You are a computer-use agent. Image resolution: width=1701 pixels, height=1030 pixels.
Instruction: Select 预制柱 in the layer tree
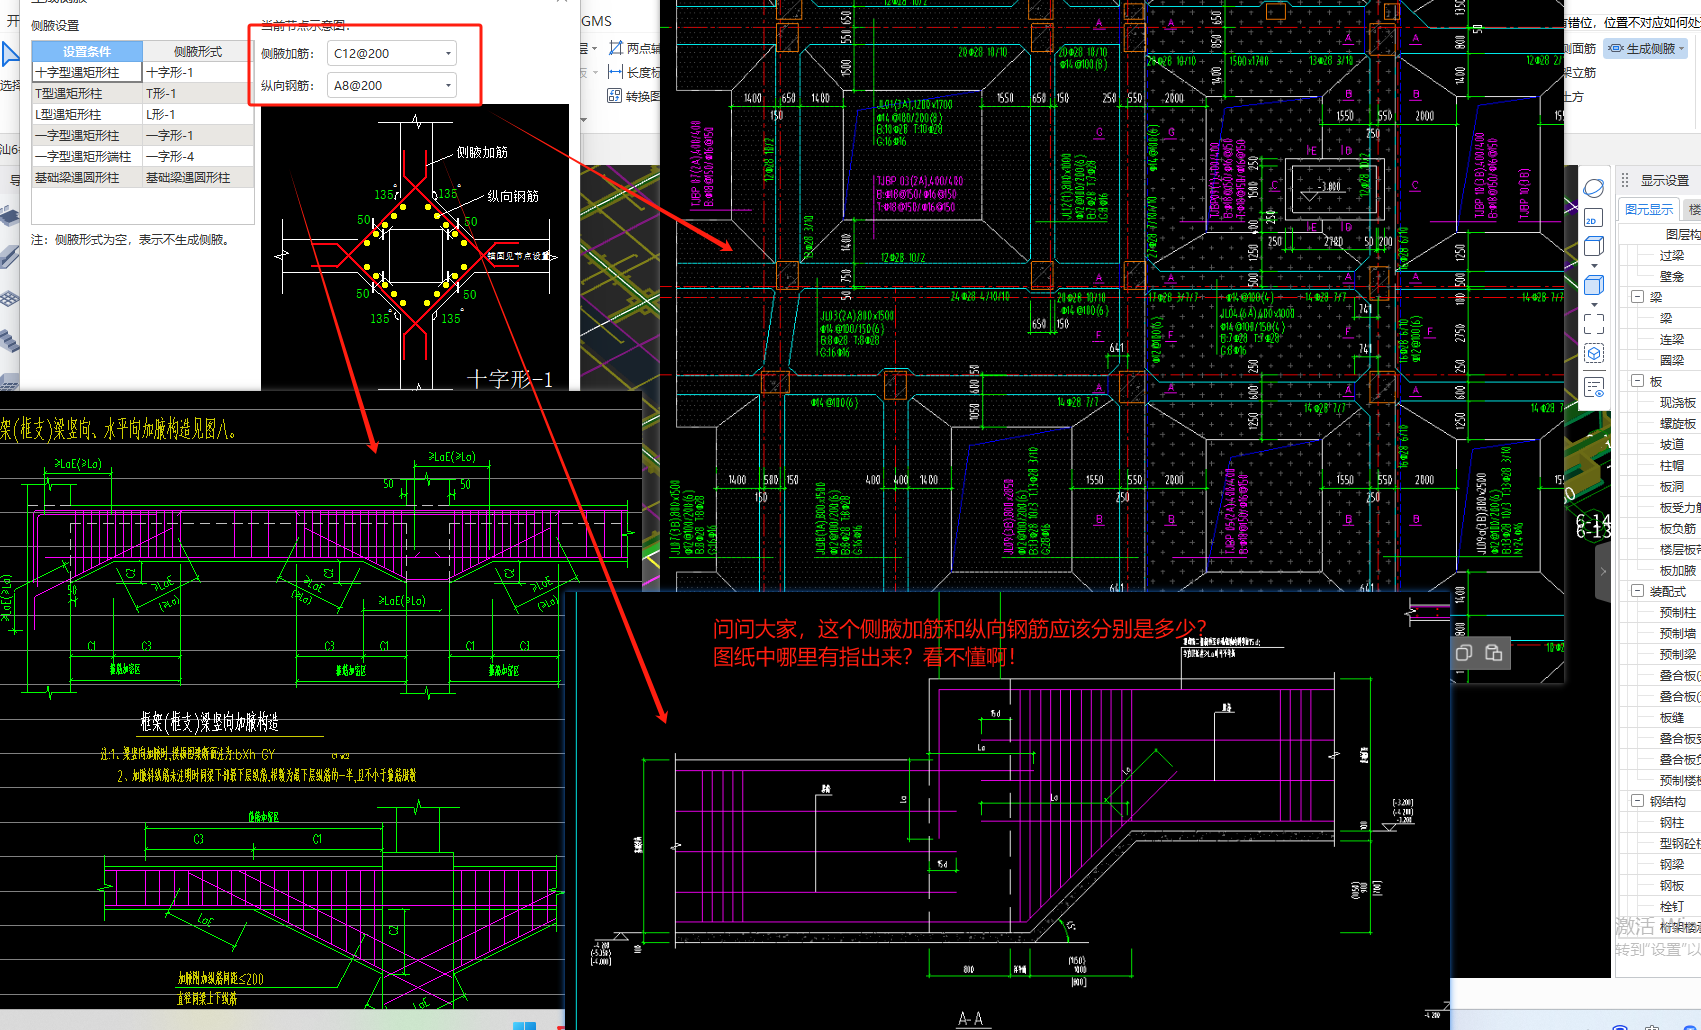(1678, 612)
